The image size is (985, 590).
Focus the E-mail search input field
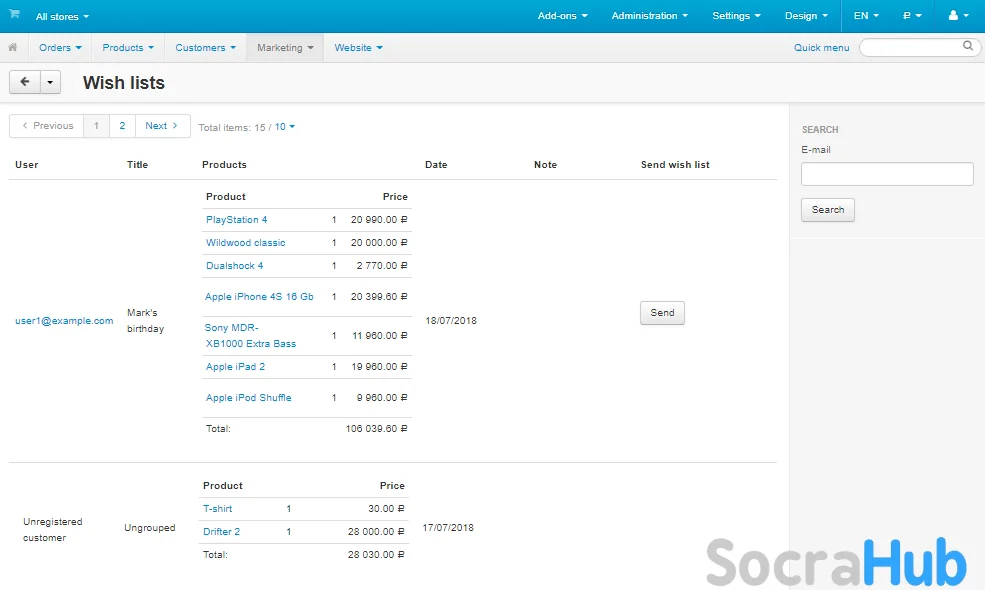point(886,174)
